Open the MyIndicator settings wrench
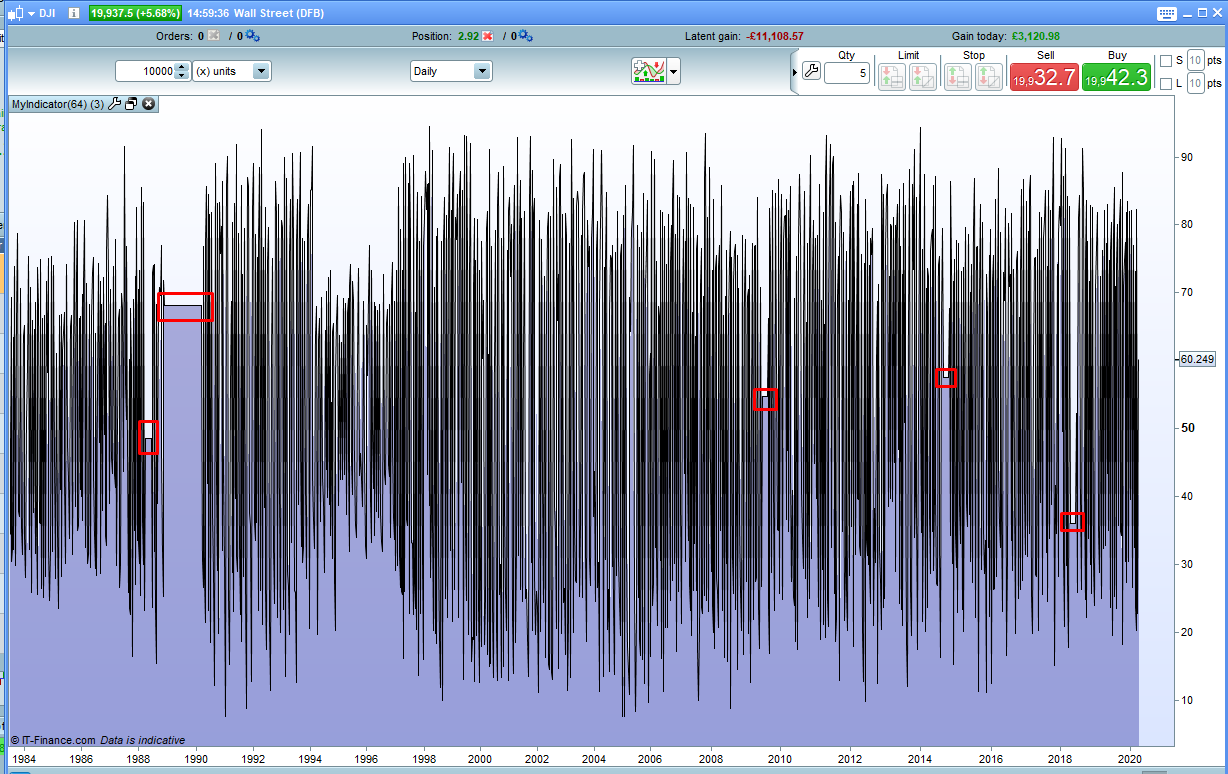This screenshot has width=1228, height=774. [114, 104]
